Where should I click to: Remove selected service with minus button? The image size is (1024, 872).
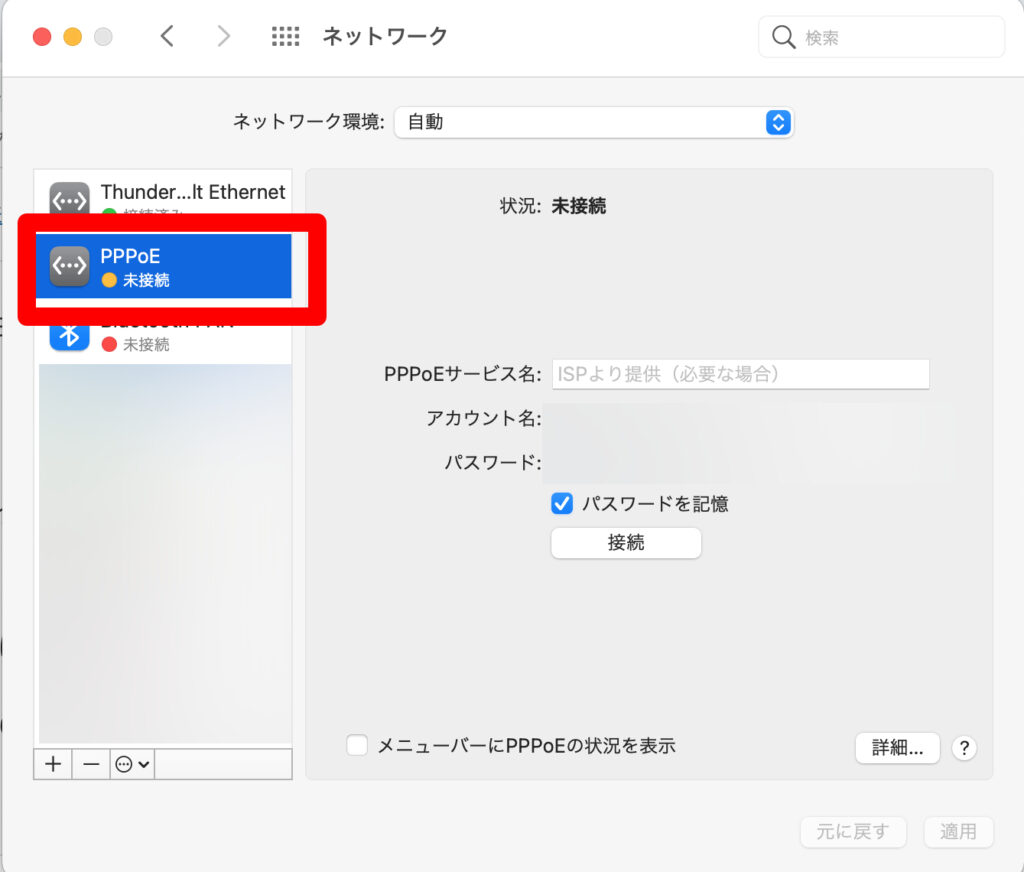pos(91,764)
